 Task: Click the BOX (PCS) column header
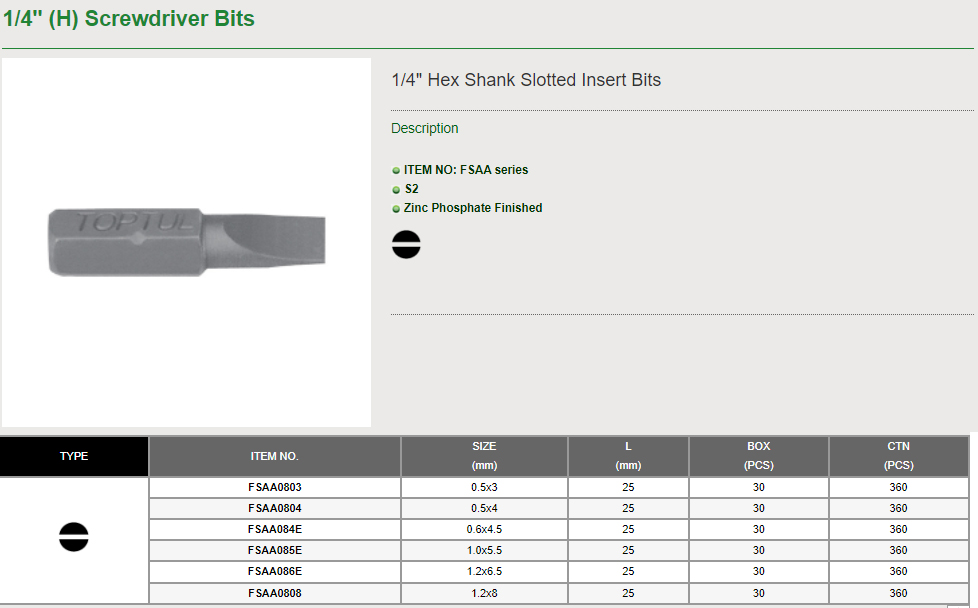pyautogui.click(x=758, y=456)
